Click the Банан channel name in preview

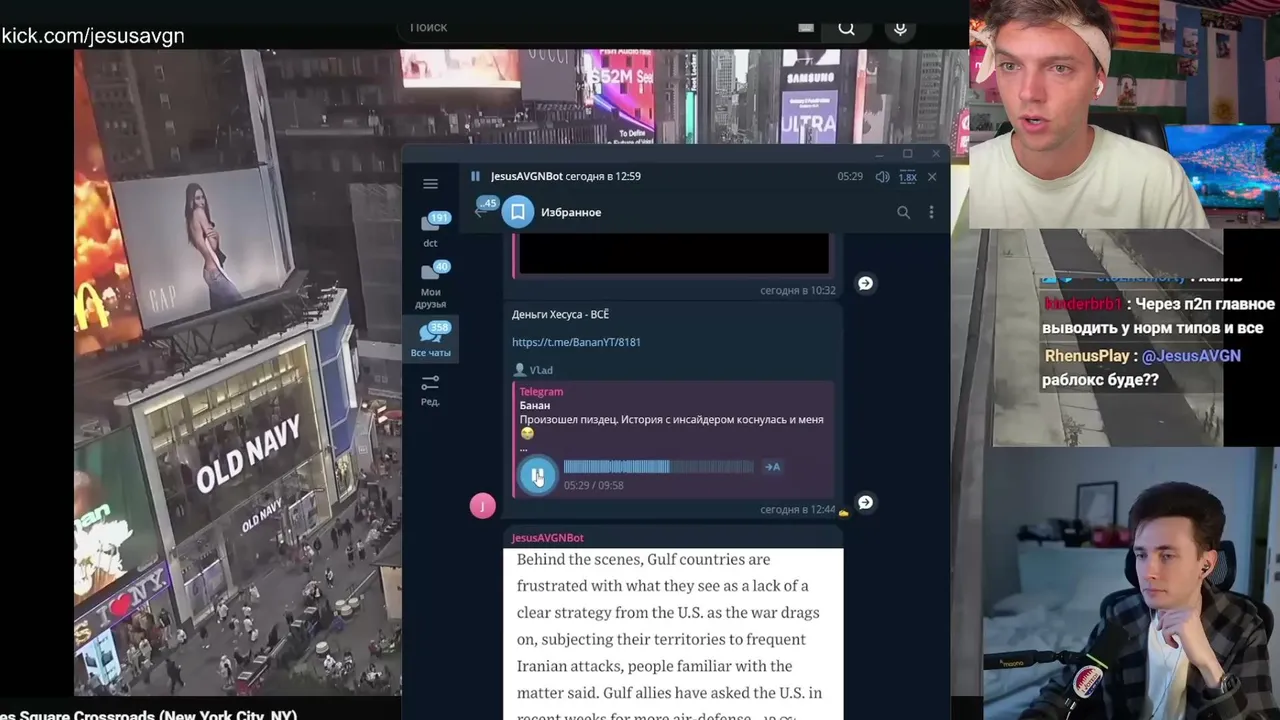[535, 406]
